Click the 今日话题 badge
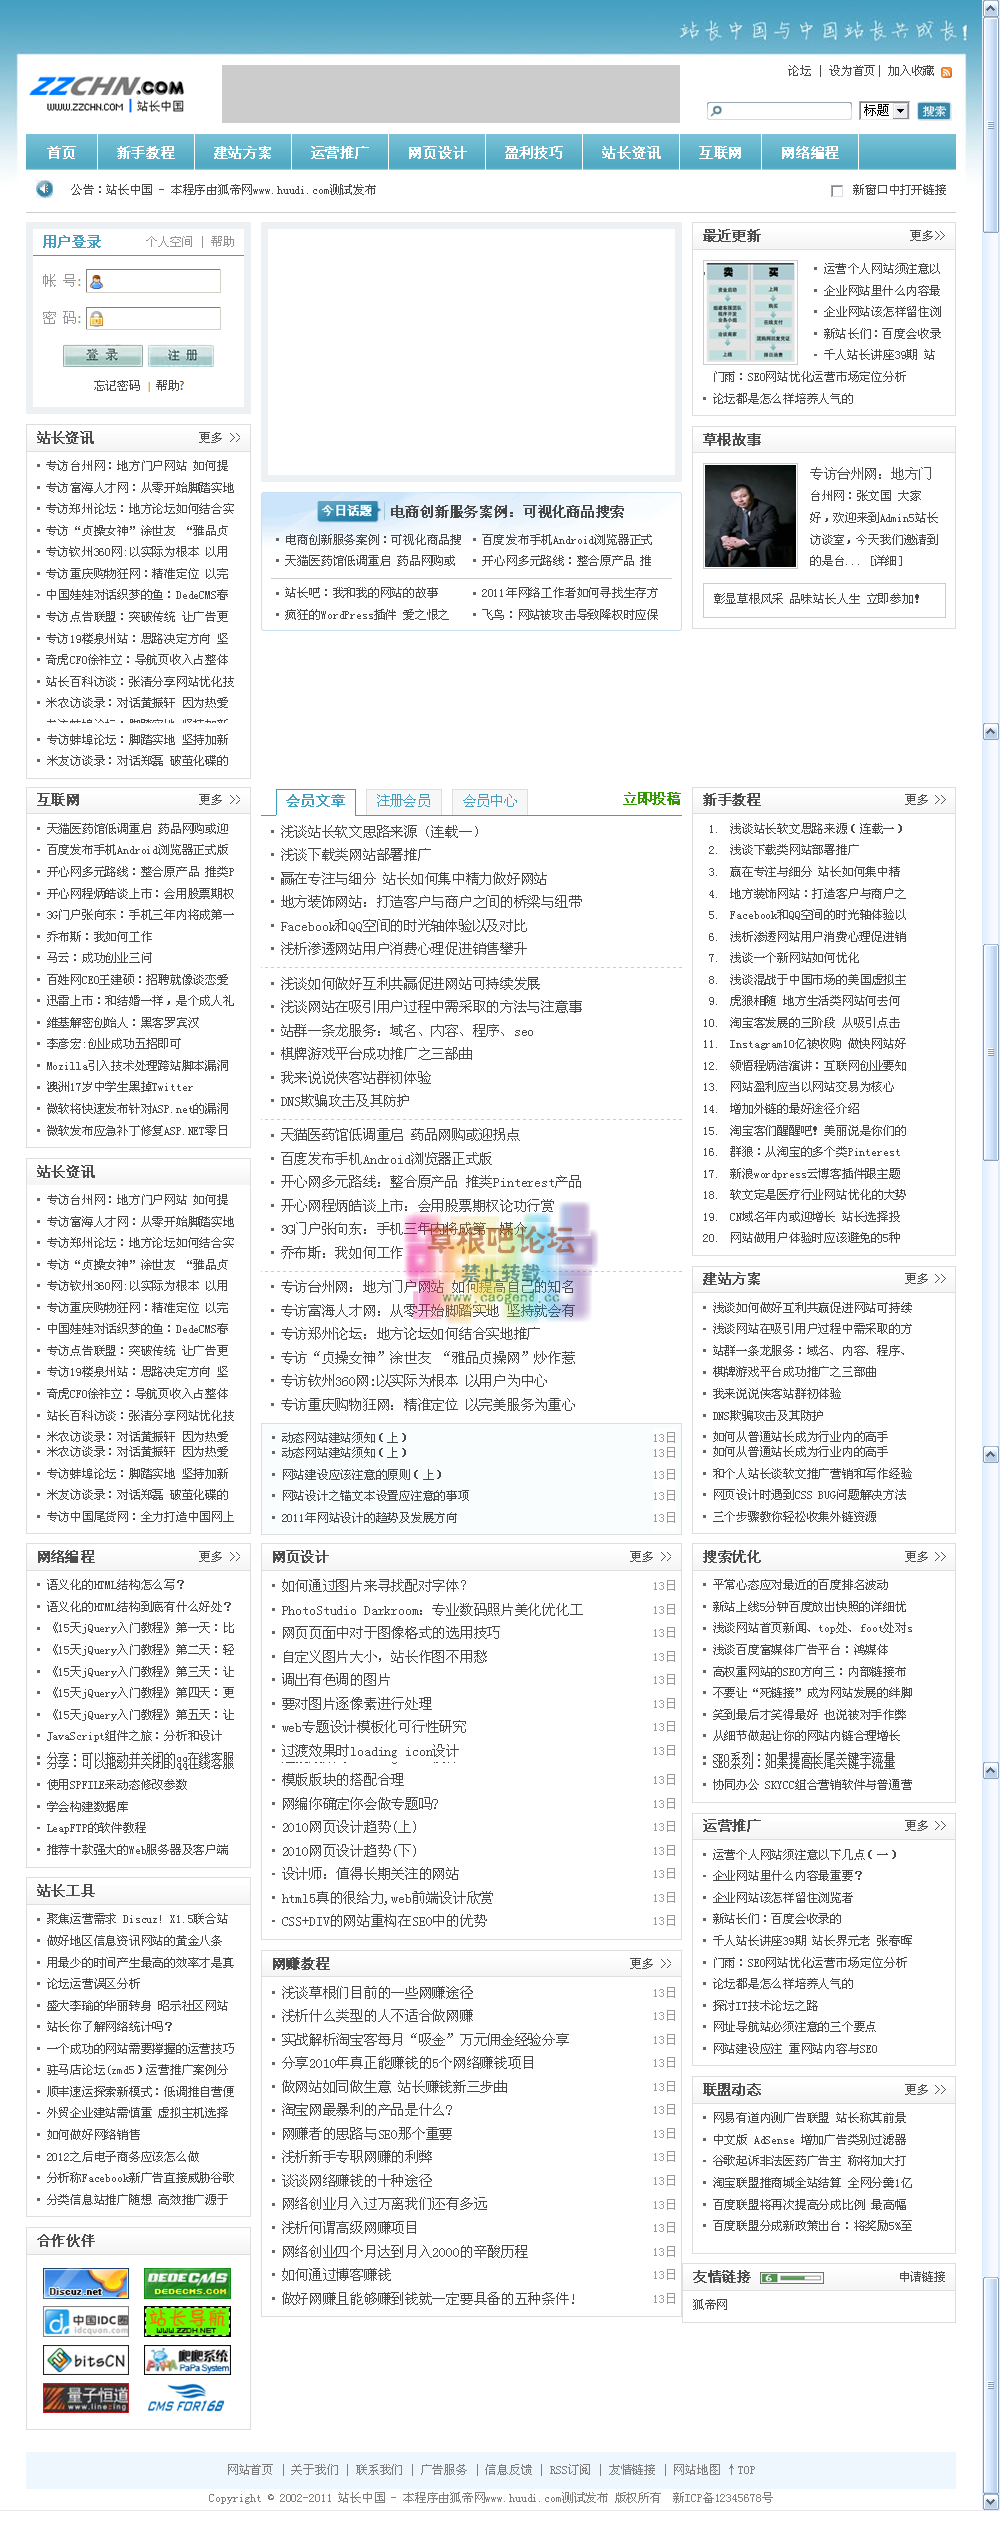Image resolution: width=1003 pixels, height=2526 pixels. click(x=349, y=511)
